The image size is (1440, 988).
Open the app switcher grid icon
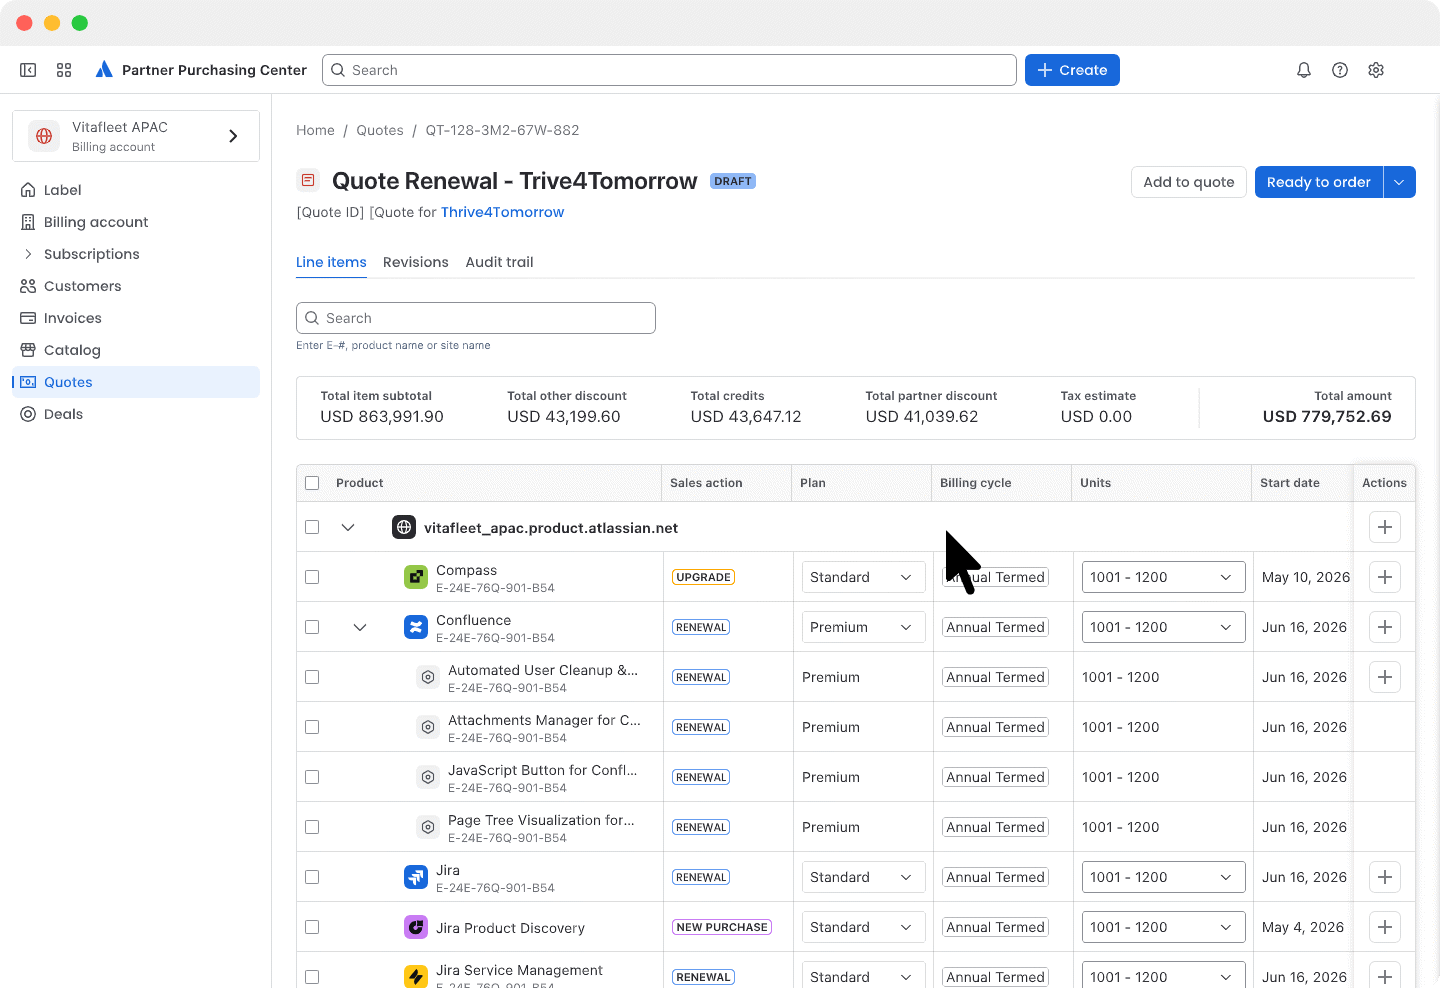(x=64, y=70)
